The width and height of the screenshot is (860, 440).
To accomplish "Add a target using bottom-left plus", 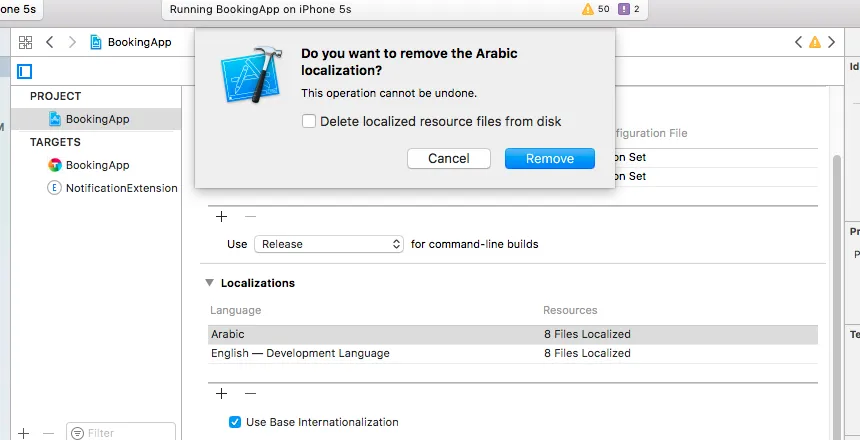I will (x=23, y=433).
